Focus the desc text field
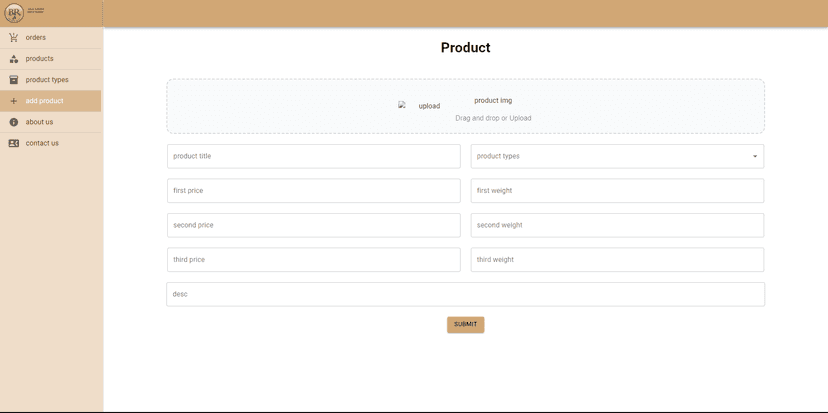This screenshot has height=413, width=828. [x=465, y=294]
